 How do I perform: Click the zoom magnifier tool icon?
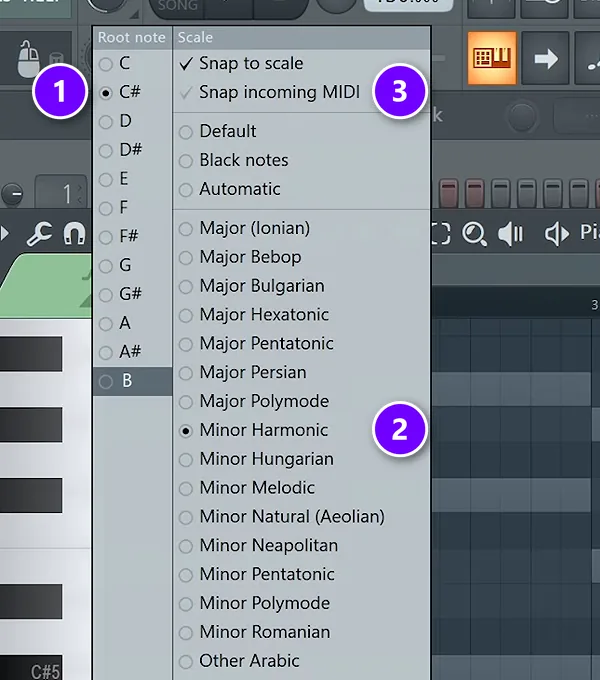tap(474, 235)
